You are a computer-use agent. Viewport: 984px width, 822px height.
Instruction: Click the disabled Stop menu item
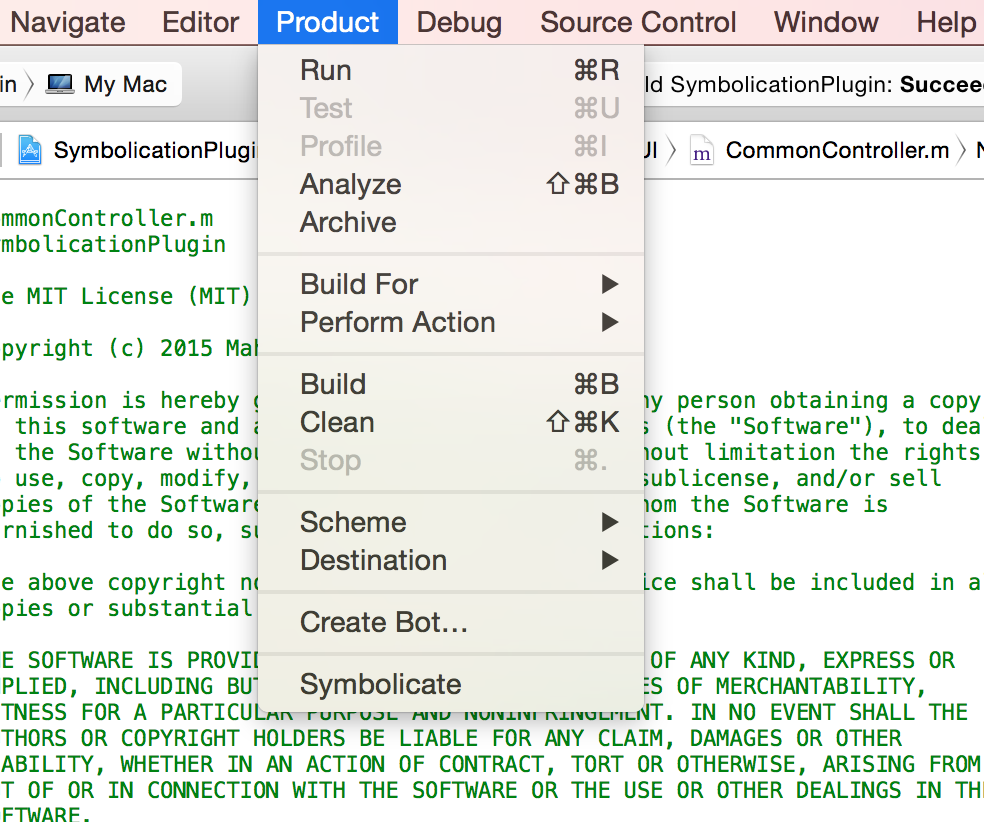click(451, 460)
